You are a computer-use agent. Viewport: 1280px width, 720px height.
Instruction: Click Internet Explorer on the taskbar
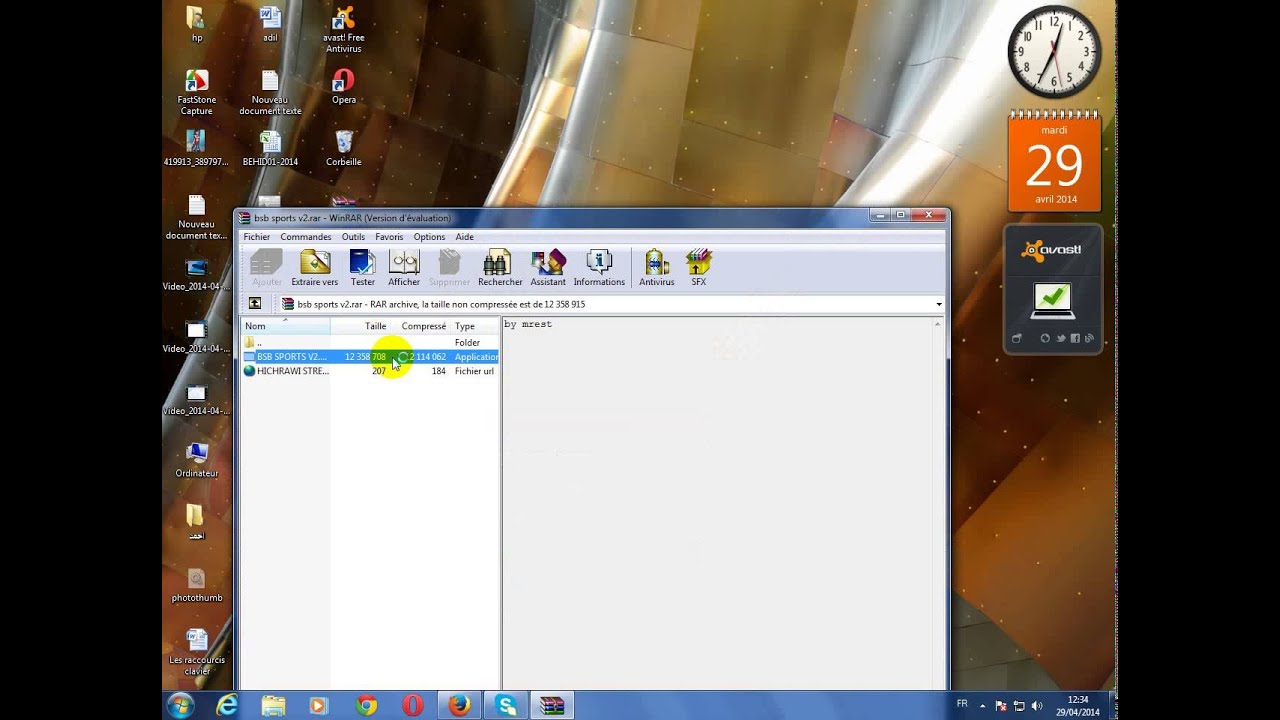point(228,705)
